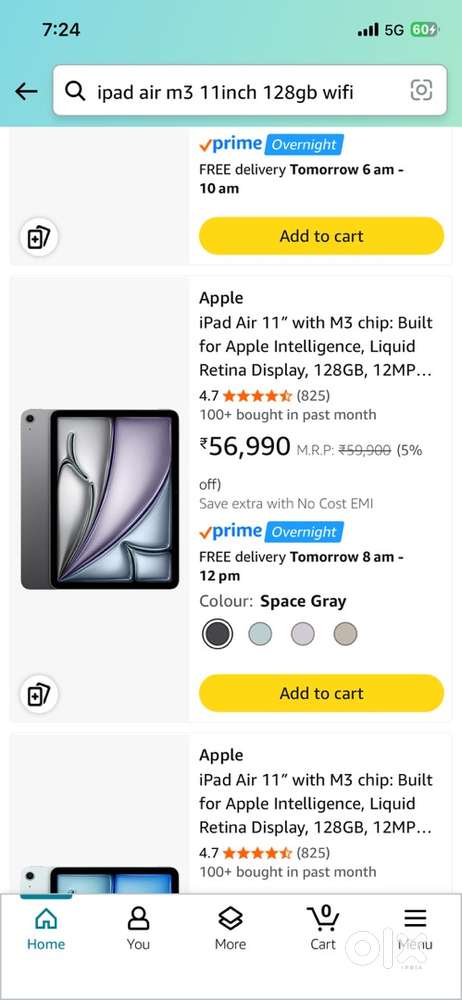
Task: Select the blue colour swatch
Action: click(x=260, y=634)
